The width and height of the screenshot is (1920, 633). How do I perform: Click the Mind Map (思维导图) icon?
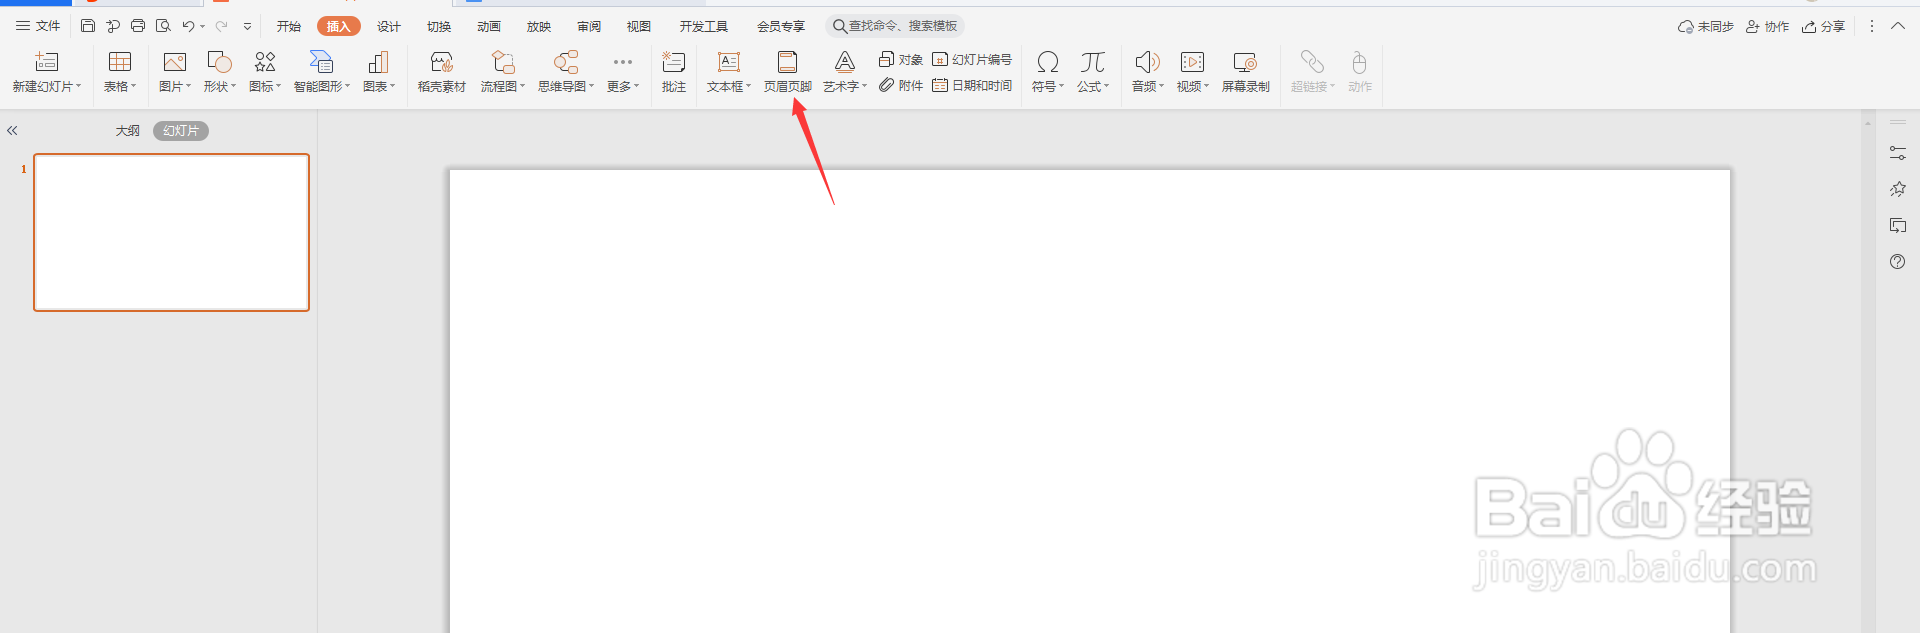pos(566,62)
